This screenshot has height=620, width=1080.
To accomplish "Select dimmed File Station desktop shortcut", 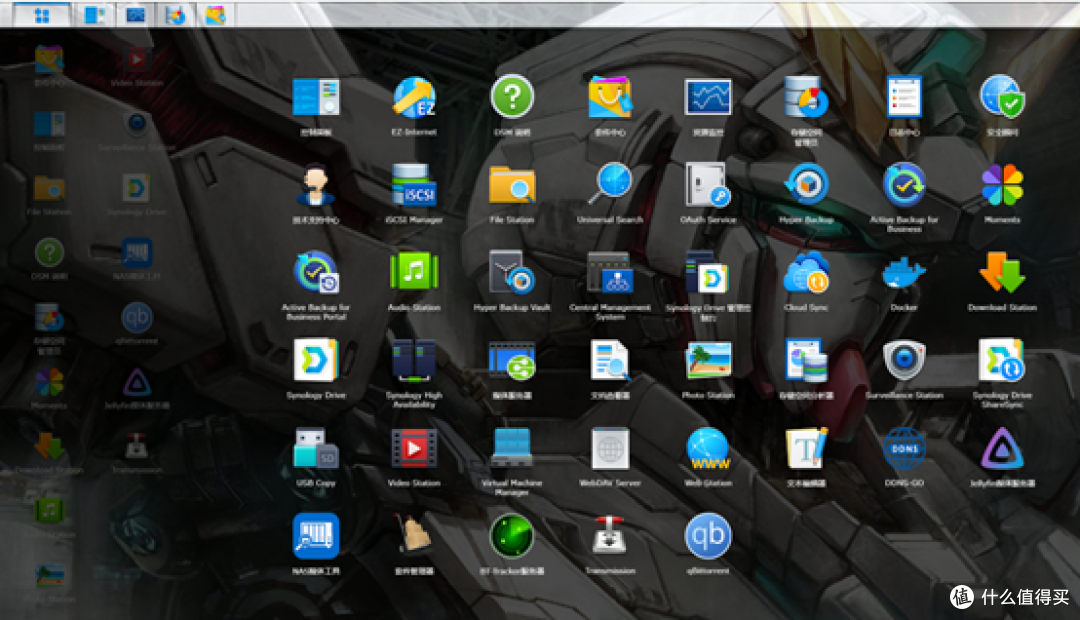I will pyautogui.click(x=49, y=188).
